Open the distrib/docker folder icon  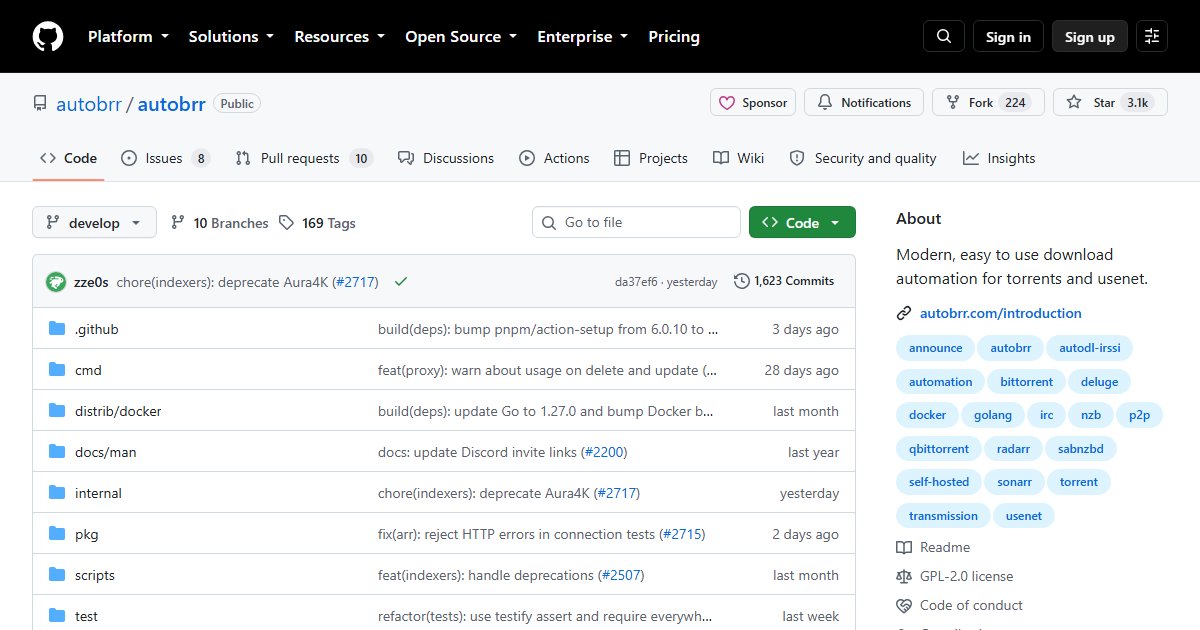point(57,411)
